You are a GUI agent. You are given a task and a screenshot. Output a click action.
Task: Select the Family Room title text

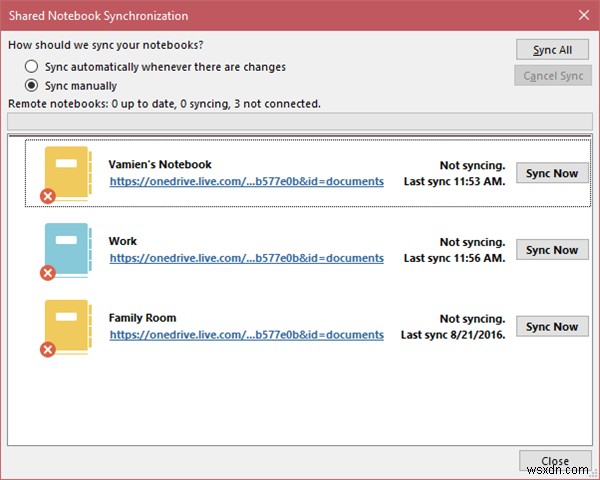click(x=142, y=318)
